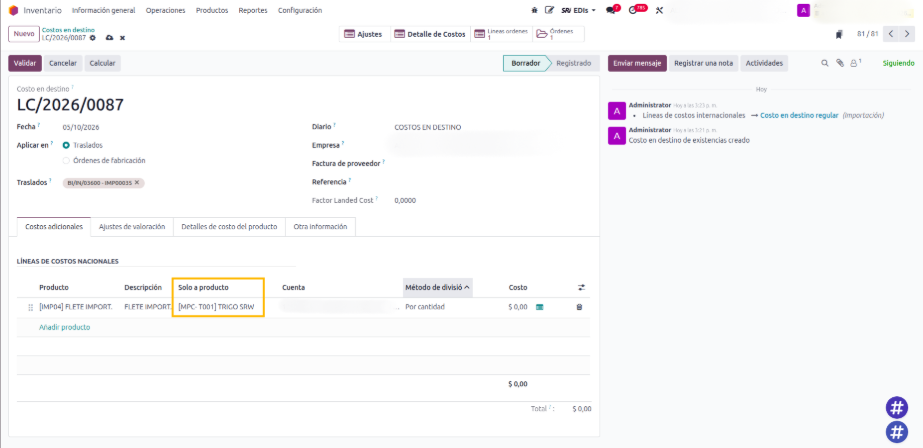Delete the FLETE IMPORT. cost line

point(579,307)
